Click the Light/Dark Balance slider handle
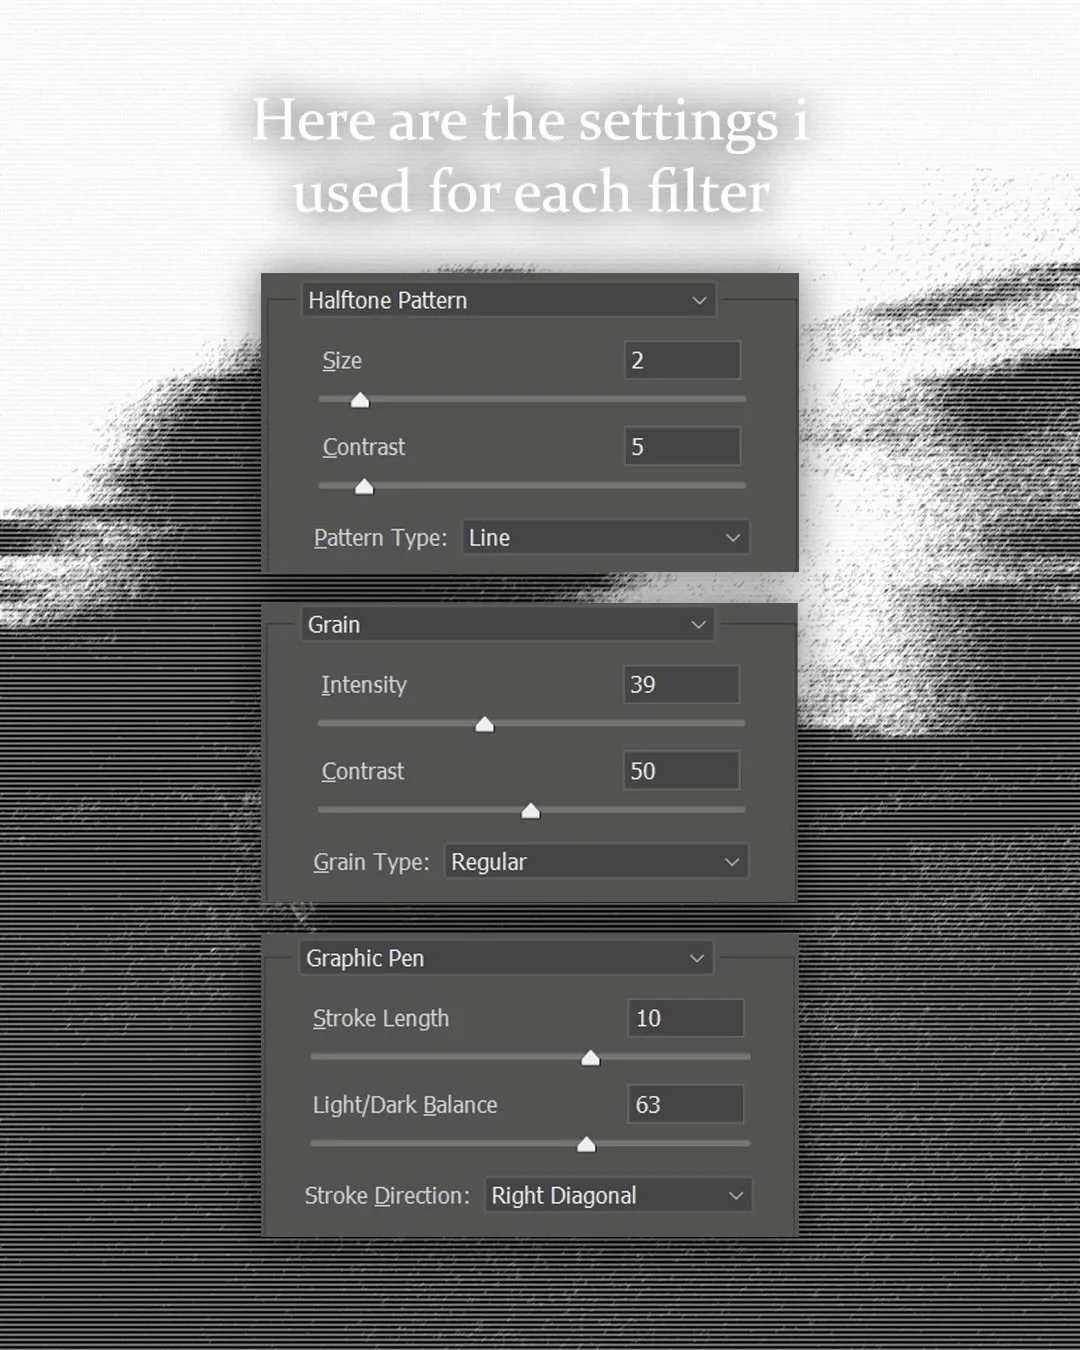This screenshot has height=1350, width=1080. coord(586,1144)
